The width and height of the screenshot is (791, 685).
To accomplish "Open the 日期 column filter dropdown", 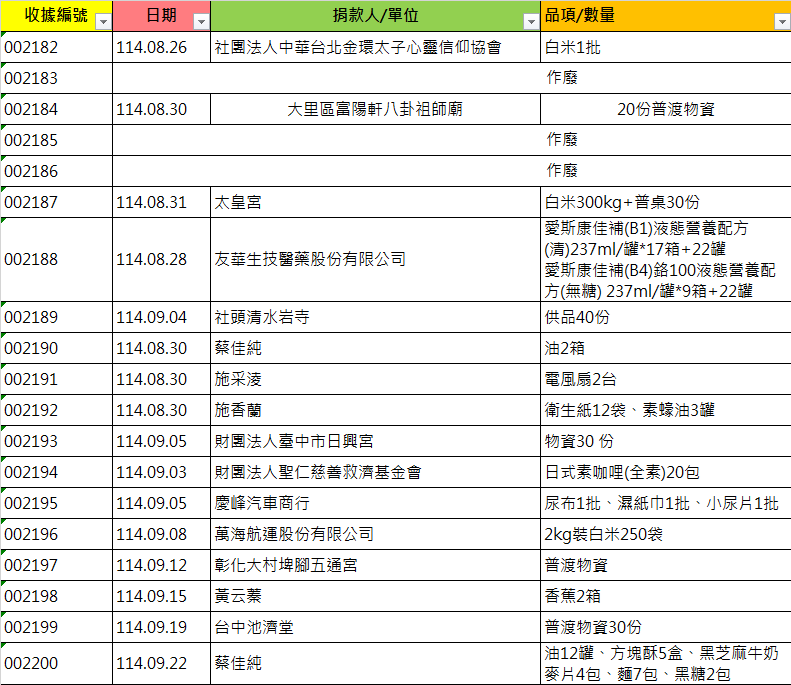I will click(201, 21).
